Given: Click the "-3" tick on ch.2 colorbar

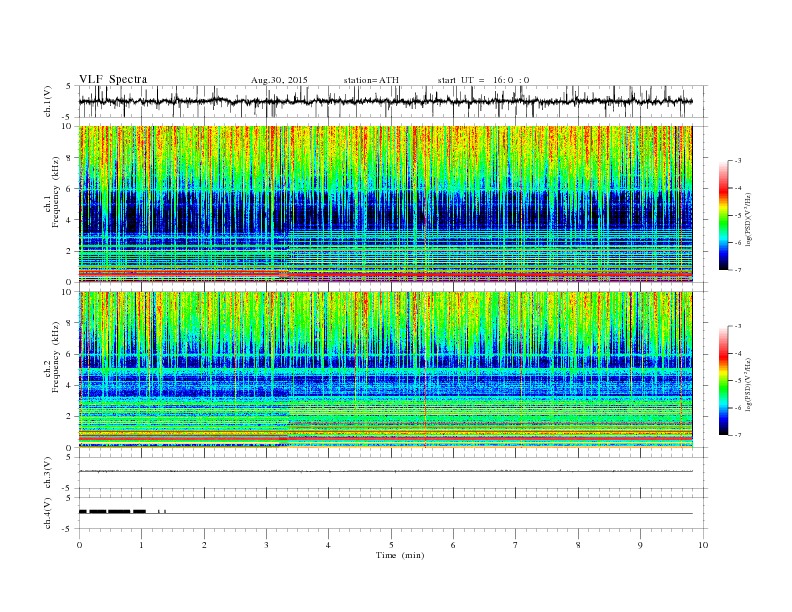Looking at the screenshot, I should (738, 326).
